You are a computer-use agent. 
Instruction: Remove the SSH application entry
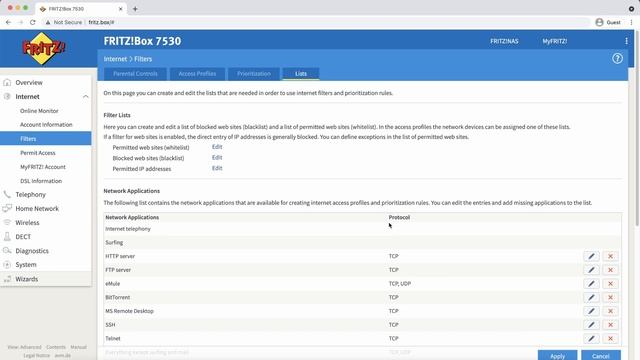click(x=610, y=325)
